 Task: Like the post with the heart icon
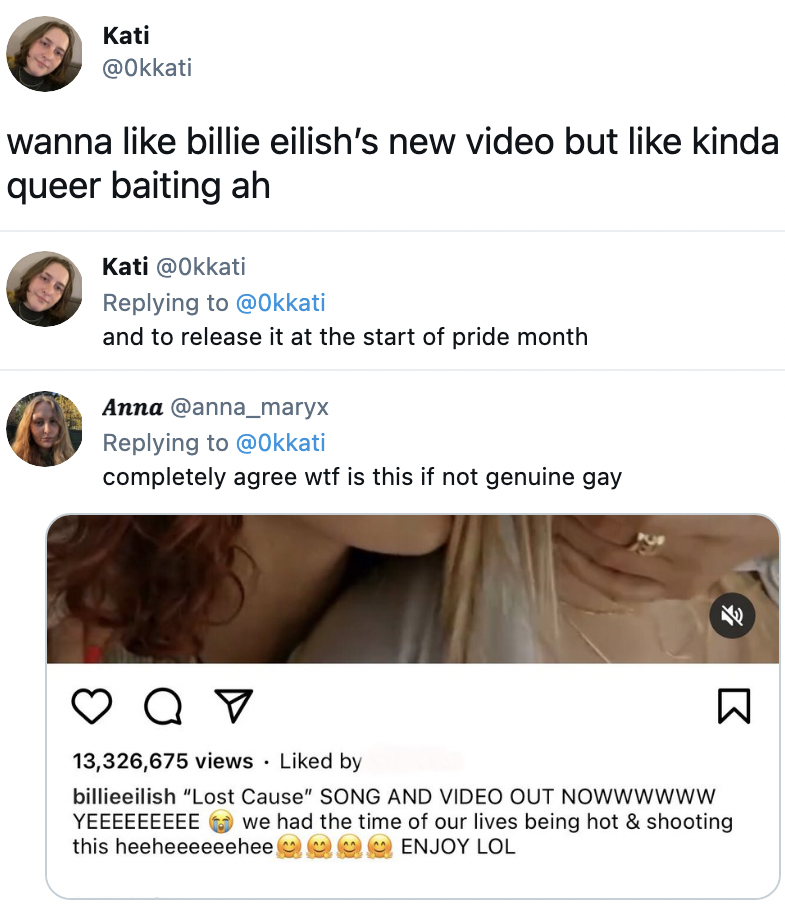pos(92,706)
